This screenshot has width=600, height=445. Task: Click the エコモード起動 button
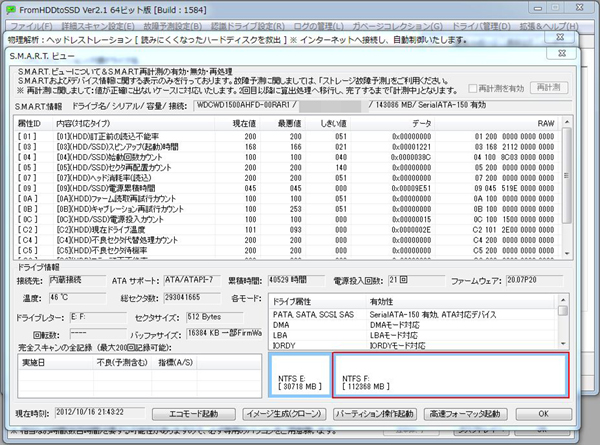click(x=194, y=414)
